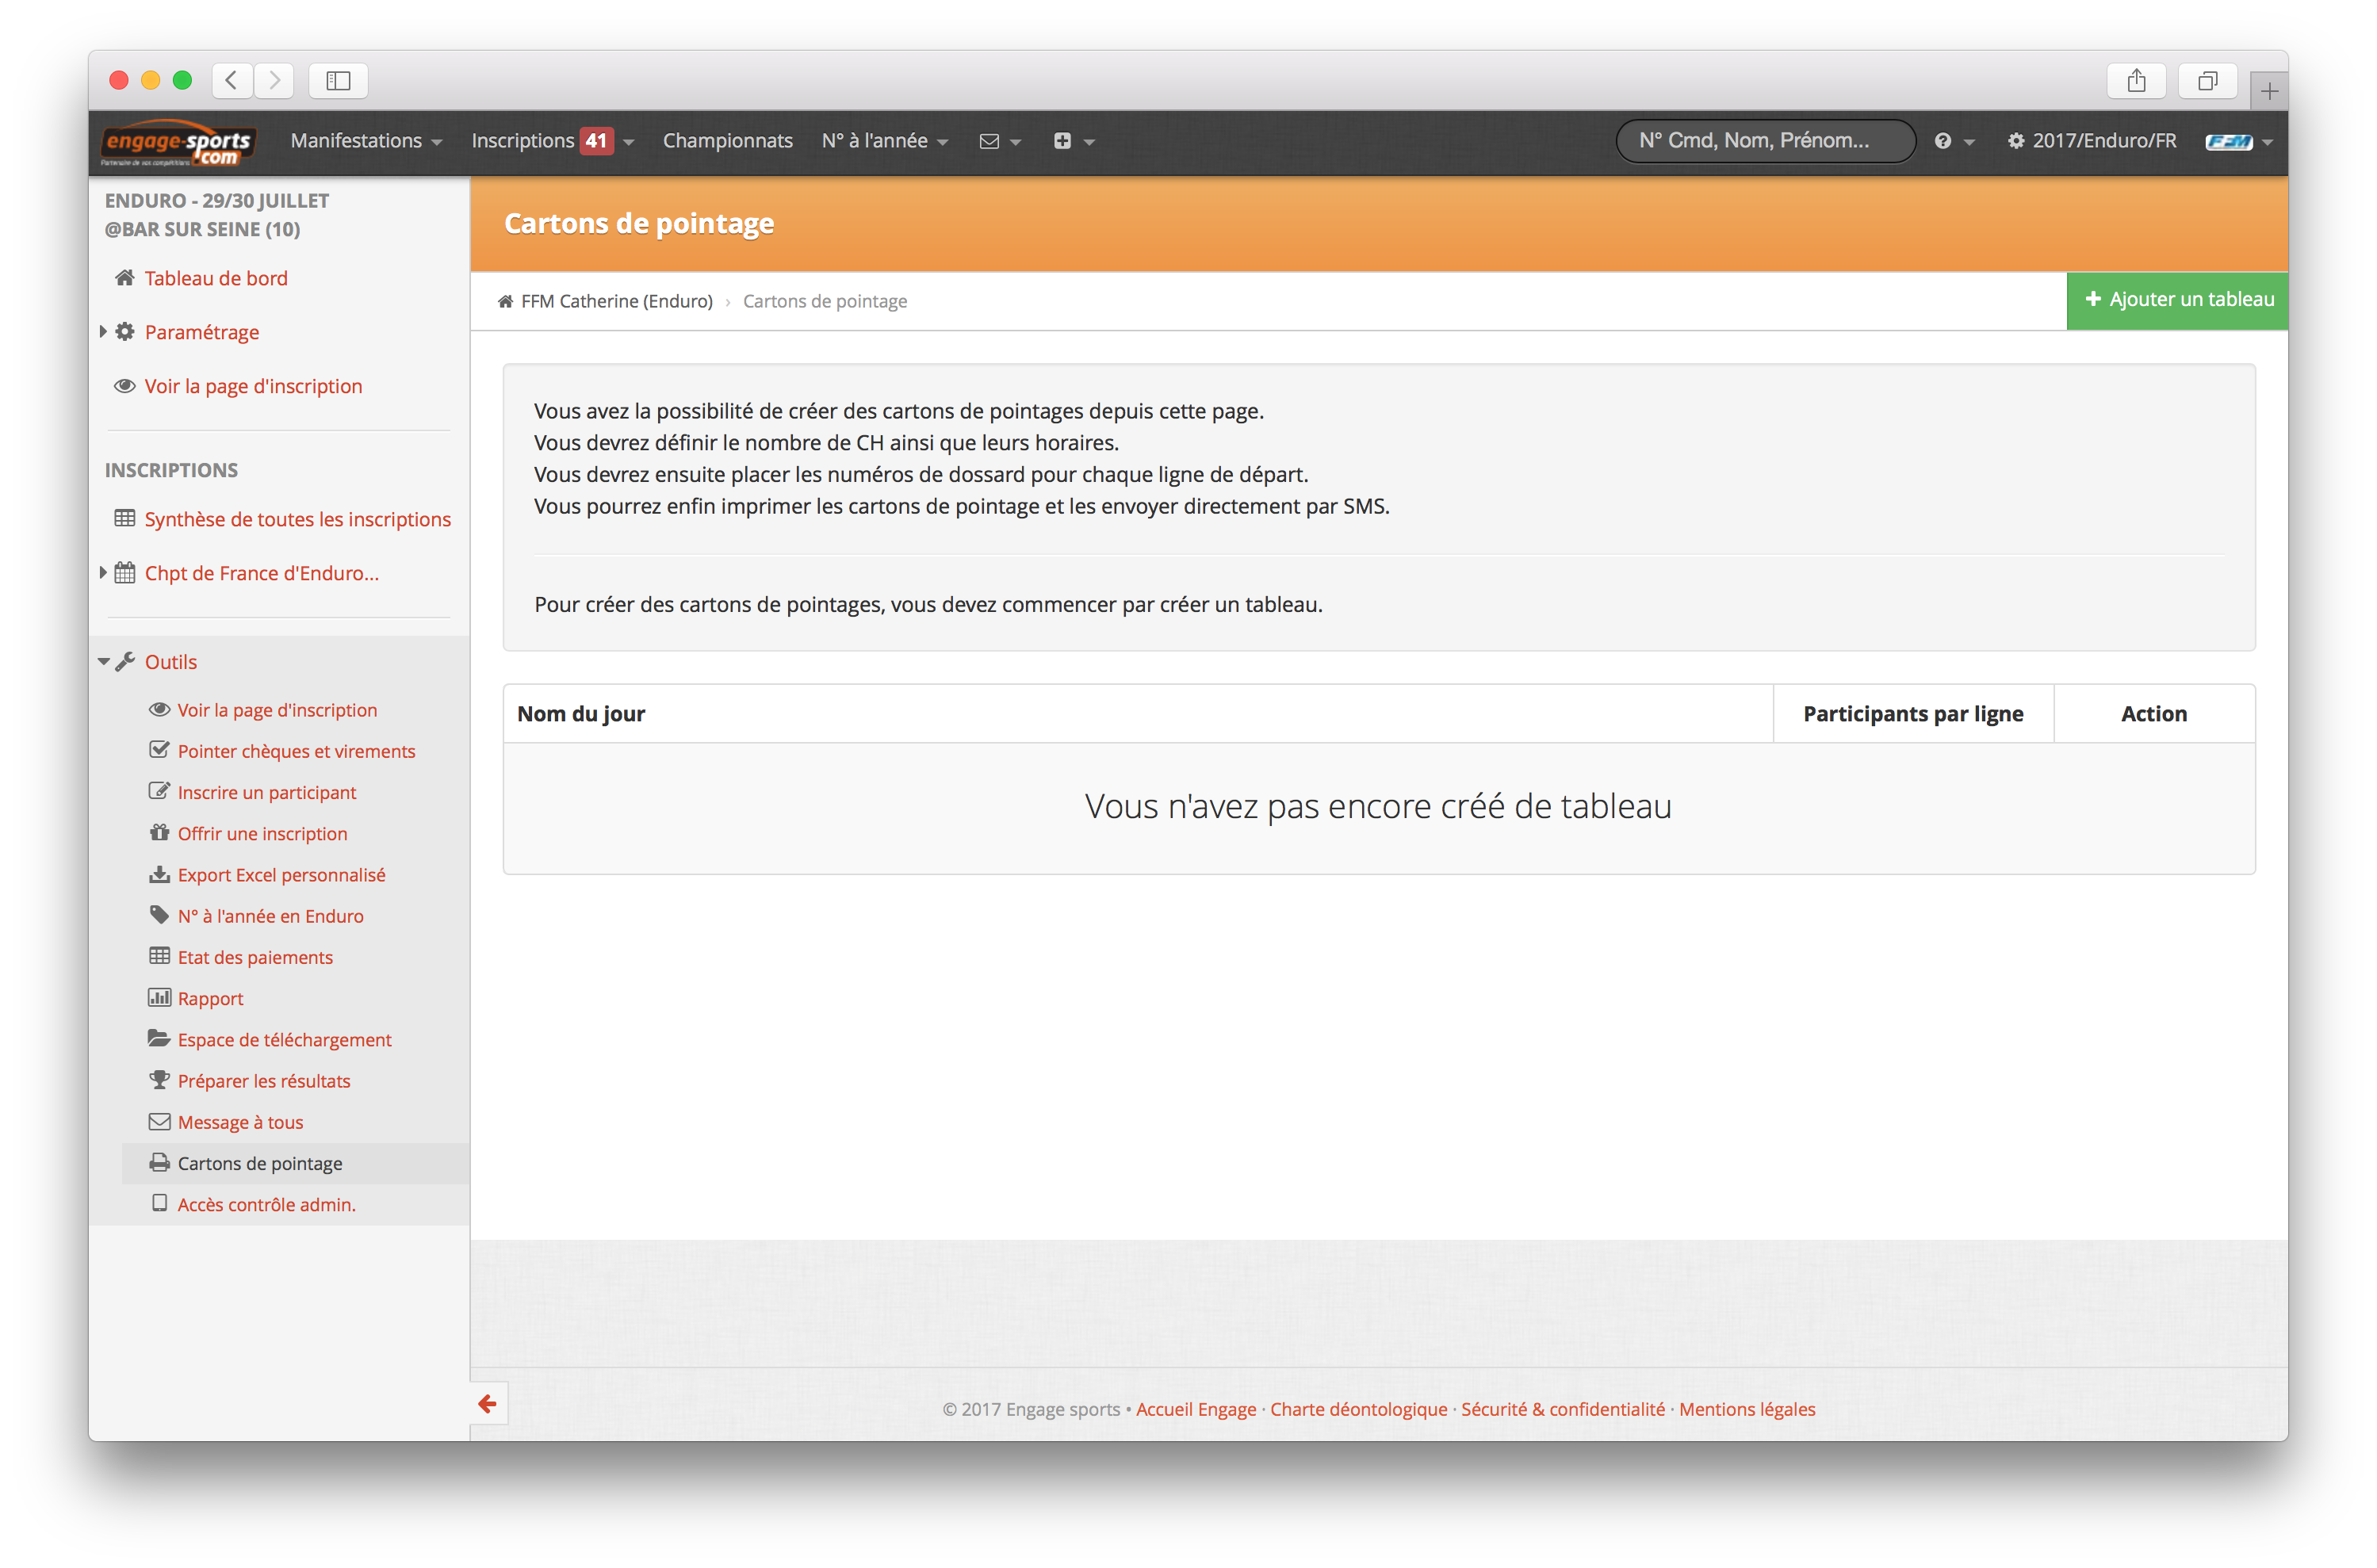
Task: Click the help question mark icon
Action: pos(1942,141)
